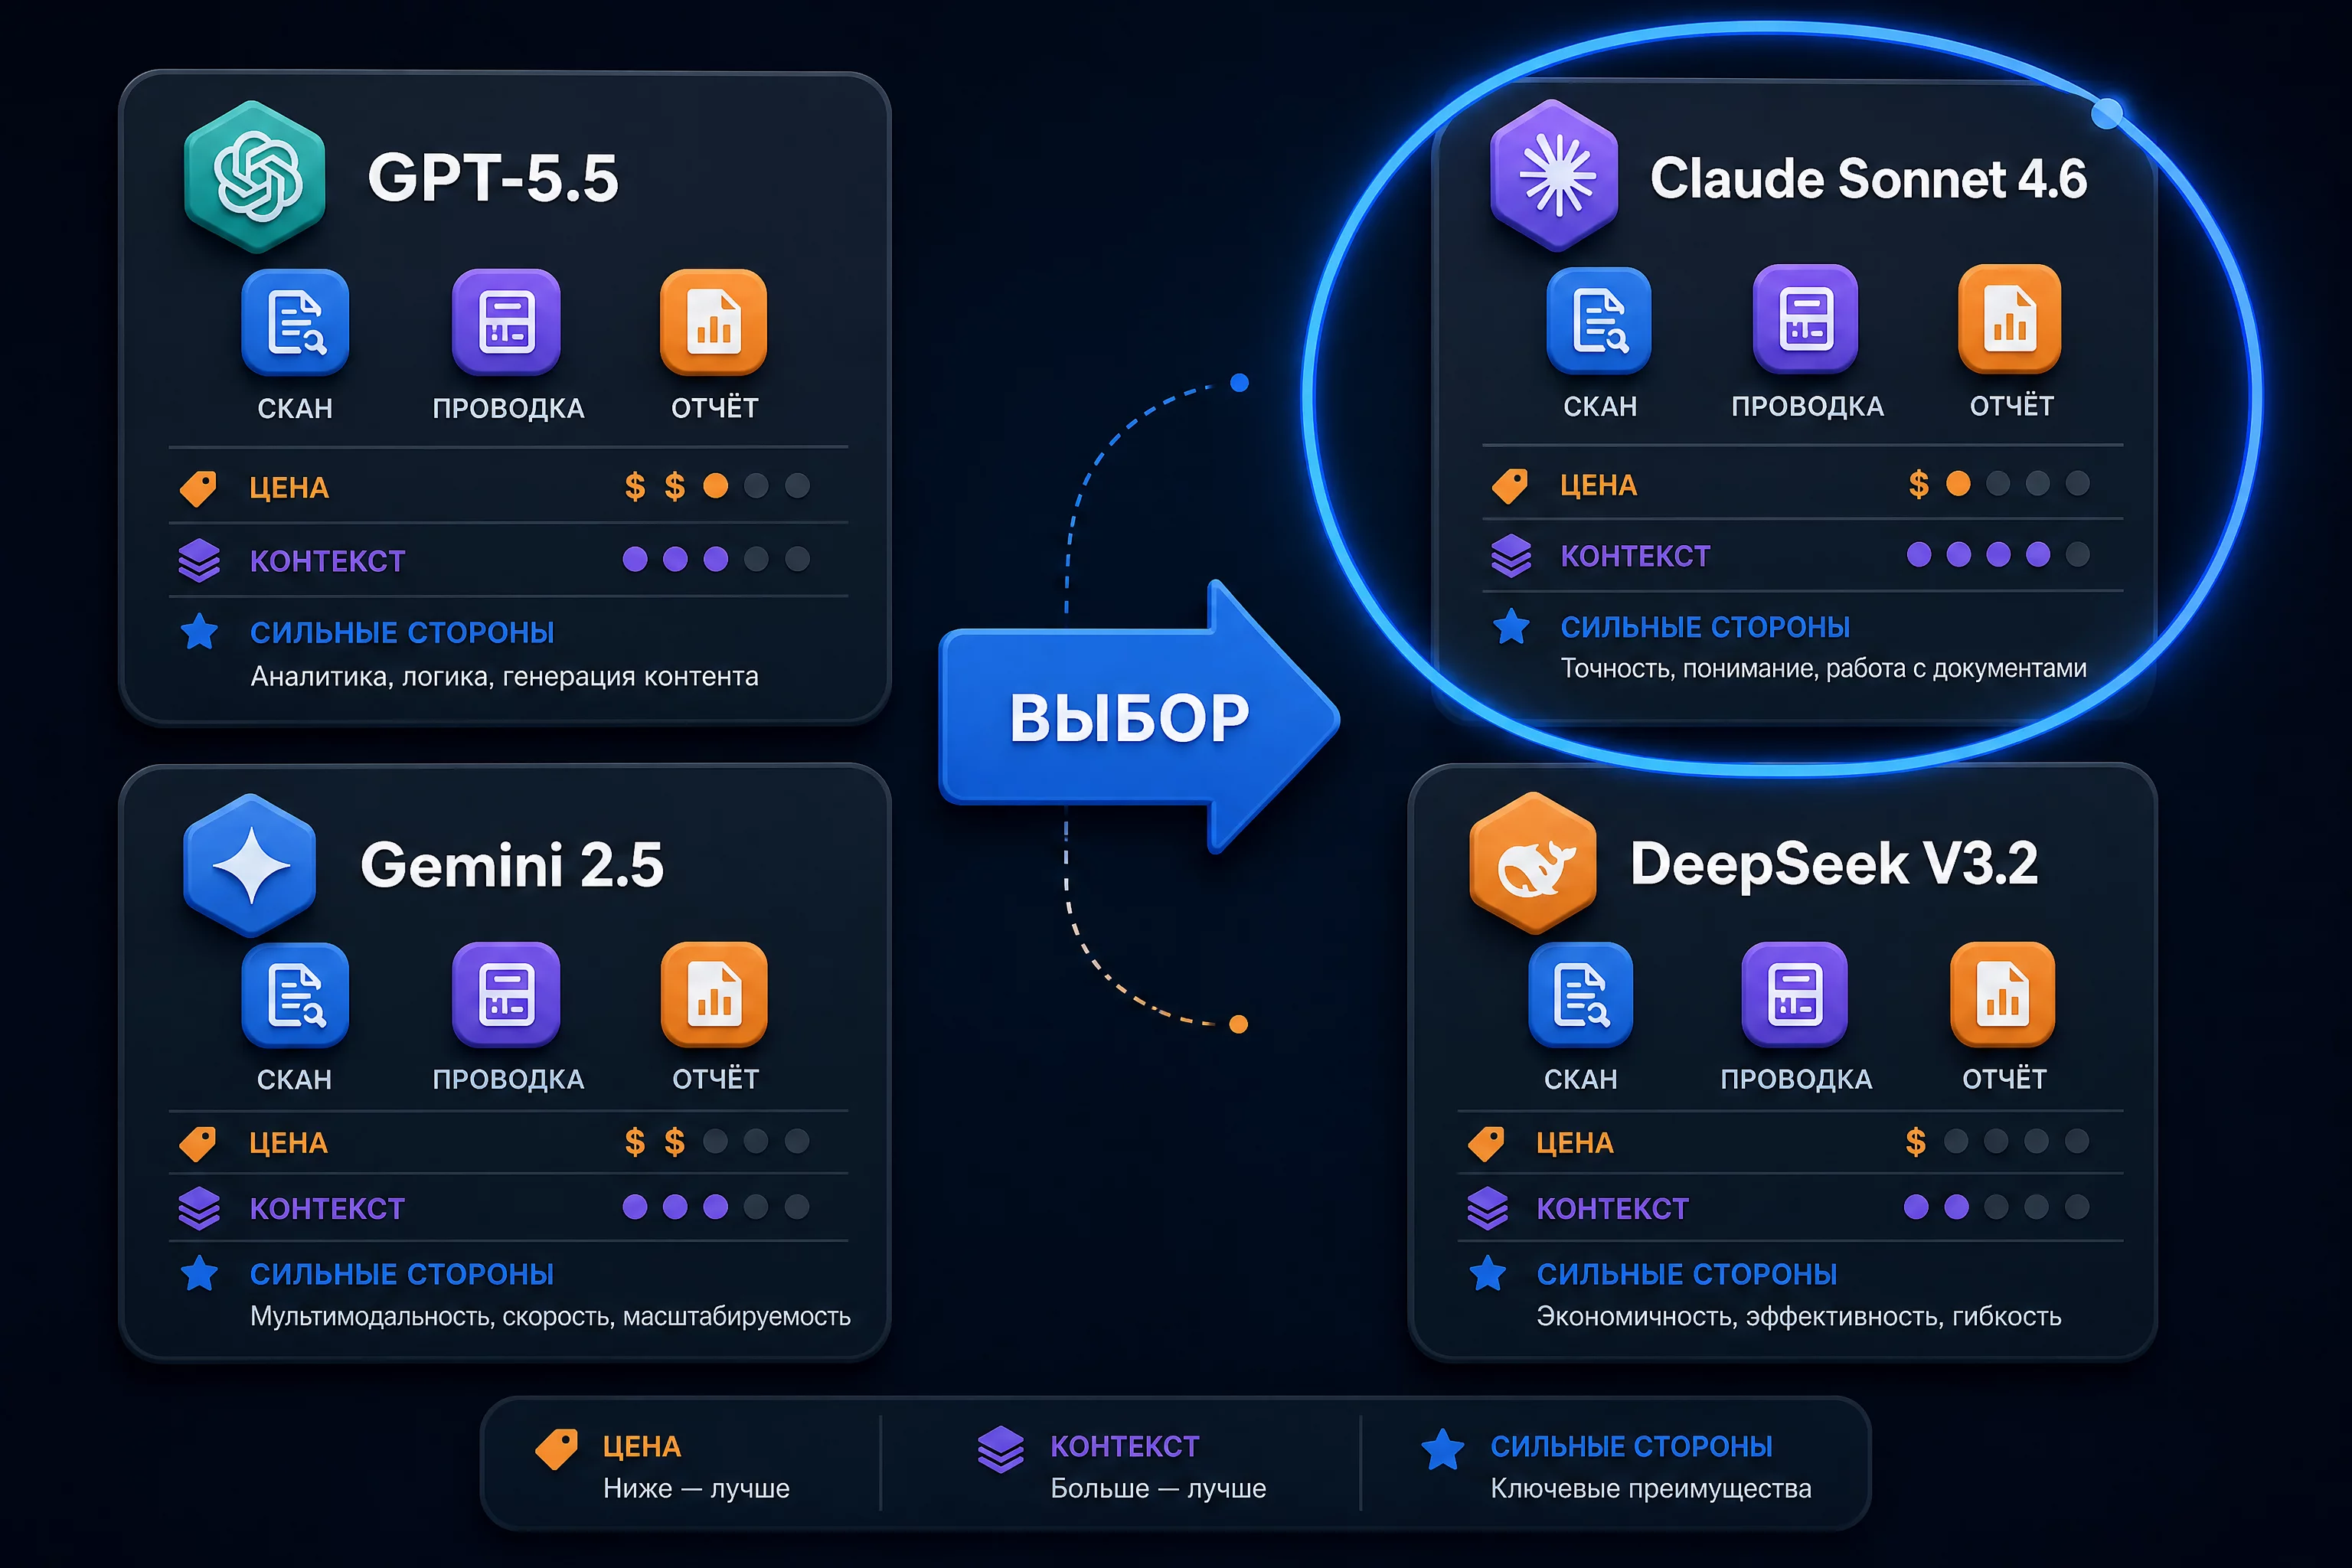Viewport: 2352px width, 1568px height.
Task: Click the blue ВЫБОР arrow
Action: 1138,716
